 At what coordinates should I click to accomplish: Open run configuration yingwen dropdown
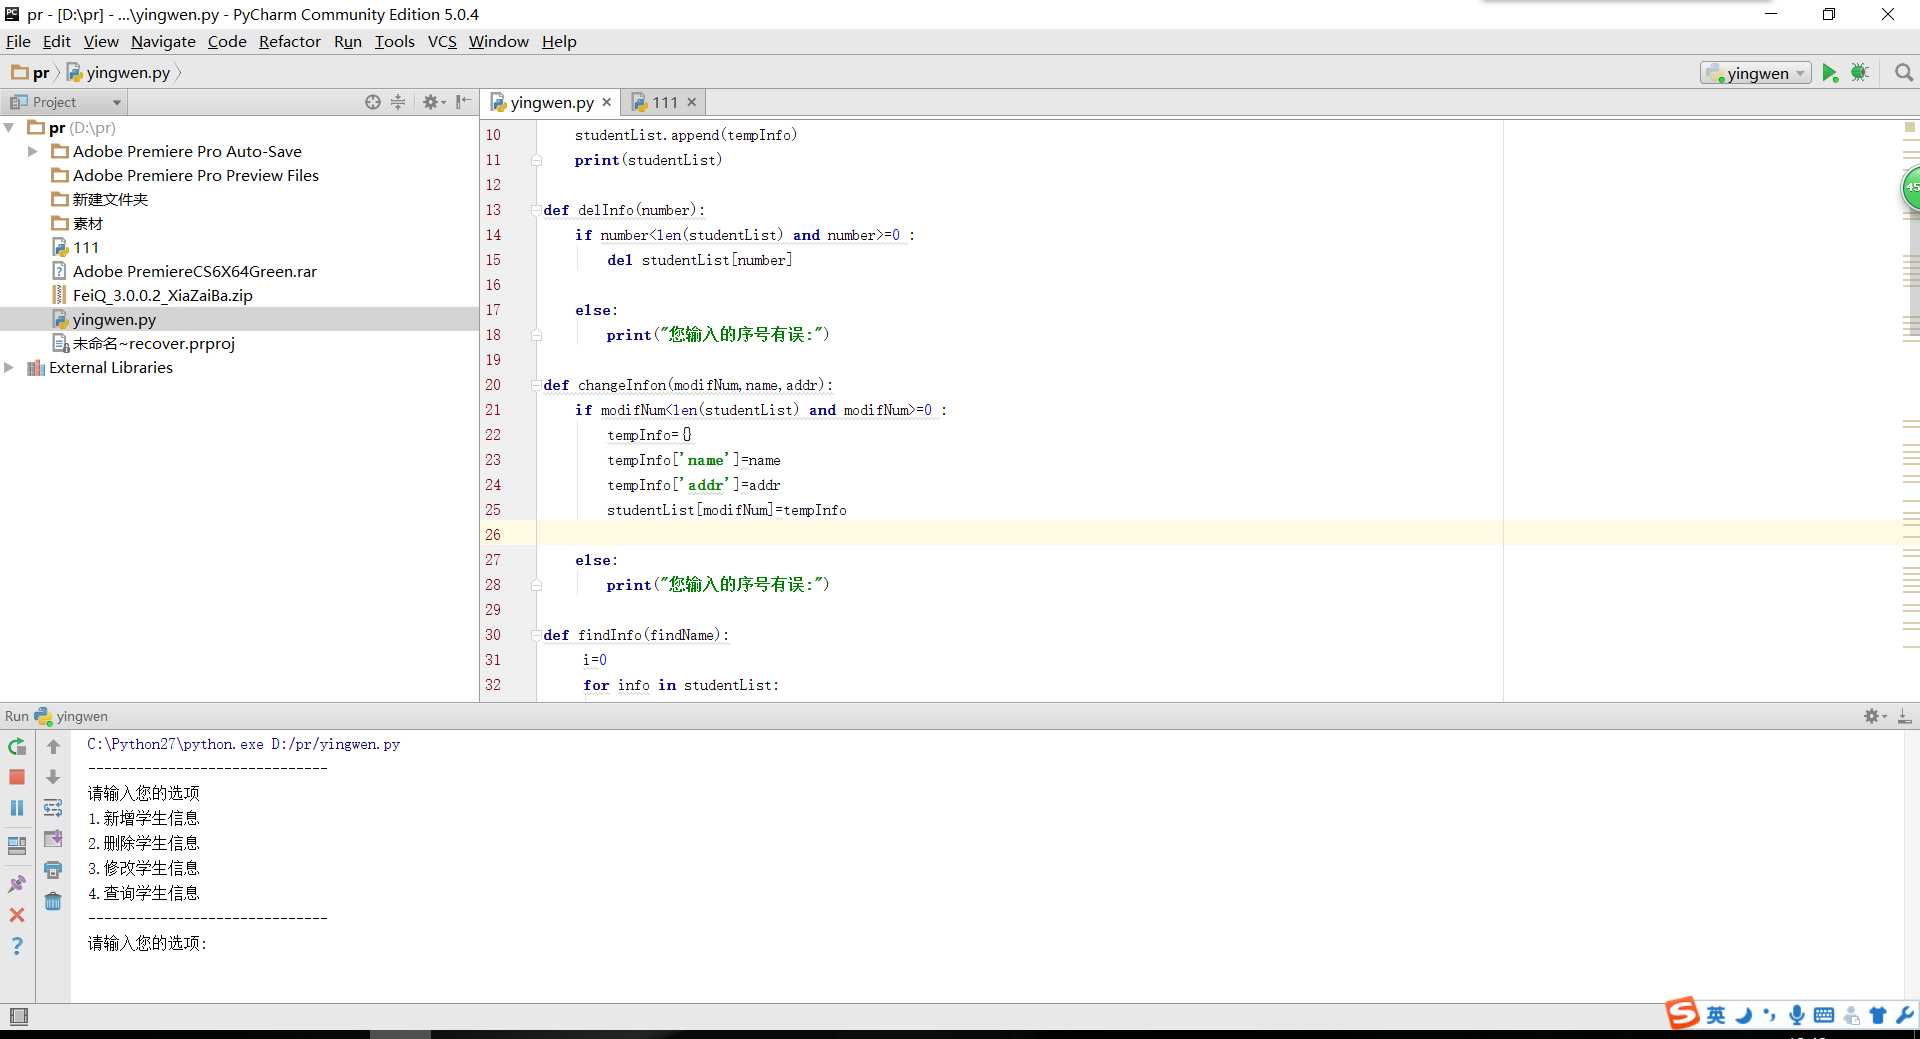[x=1756, y=73]
